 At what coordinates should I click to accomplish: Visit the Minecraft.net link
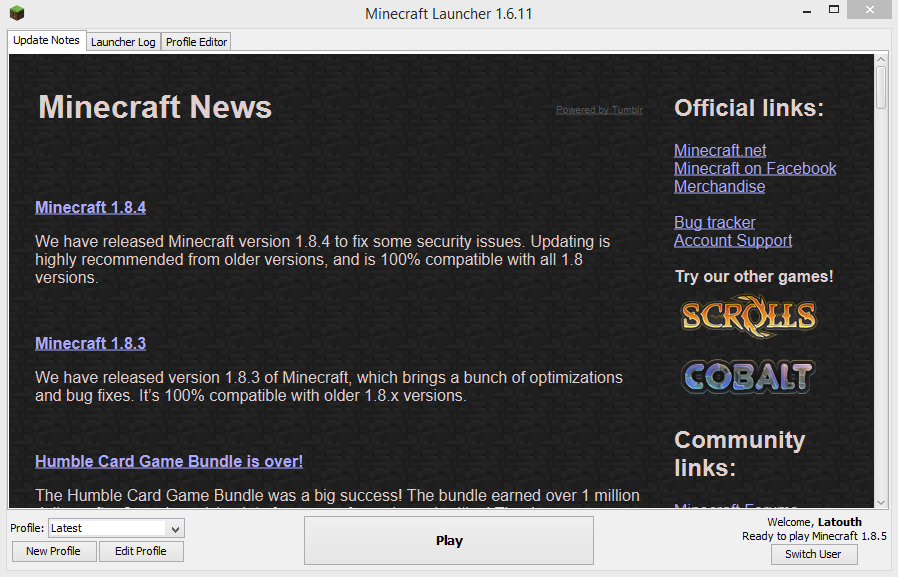pos(720,151)
